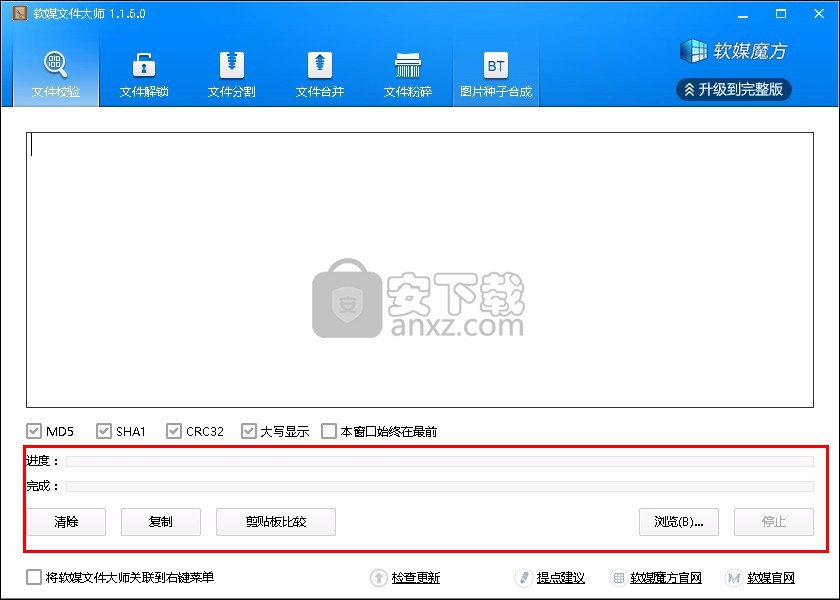
Task: Click the 复制 button
Action: (161, 522)
